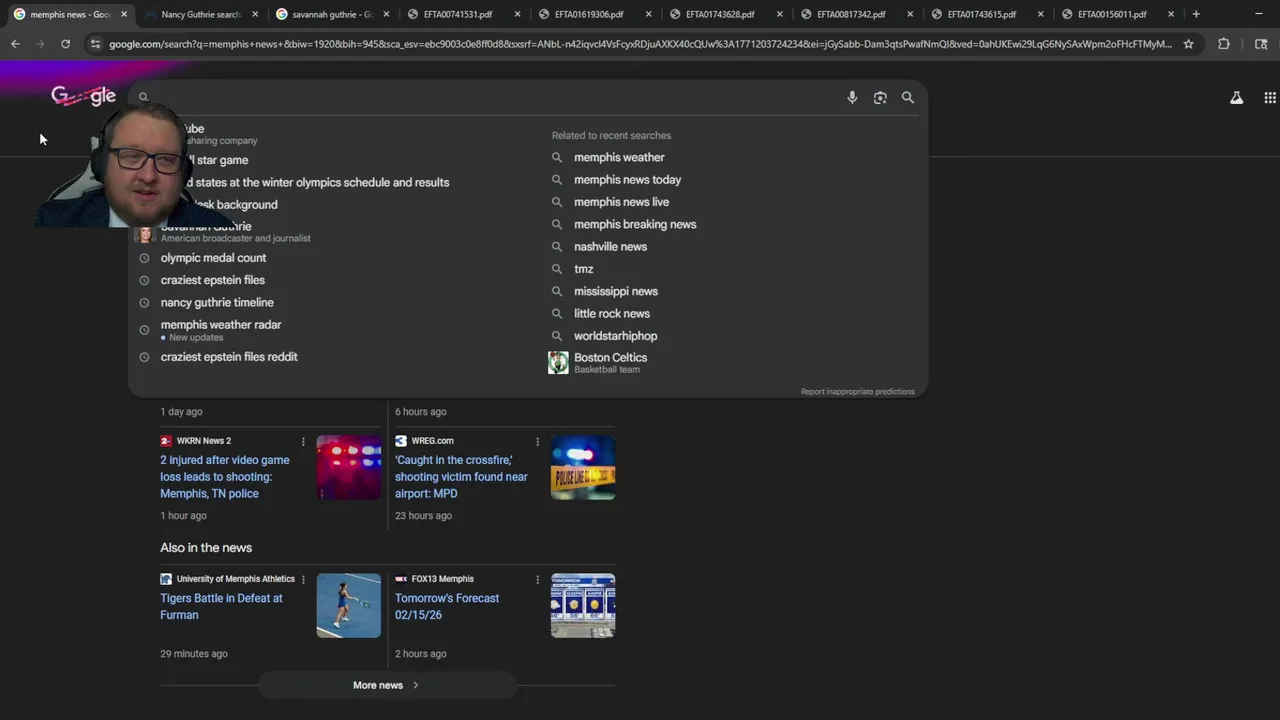Open Search Labs flask icon
The width and height of the screenshot is (1280, 720).
[1237, 97]
